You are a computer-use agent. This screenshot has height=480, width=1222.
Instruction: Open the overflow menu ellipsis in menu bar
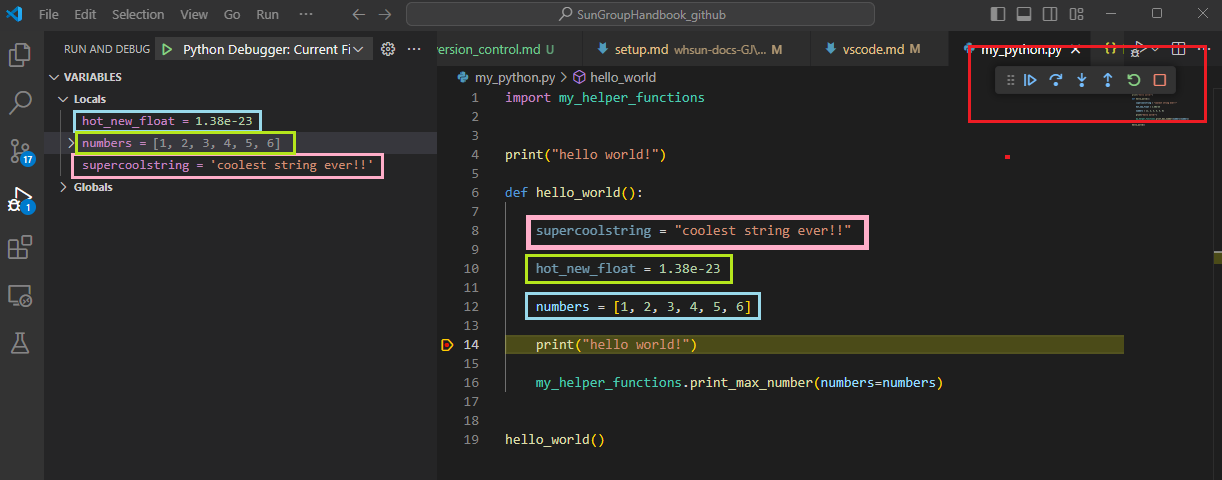pos(306,15)
